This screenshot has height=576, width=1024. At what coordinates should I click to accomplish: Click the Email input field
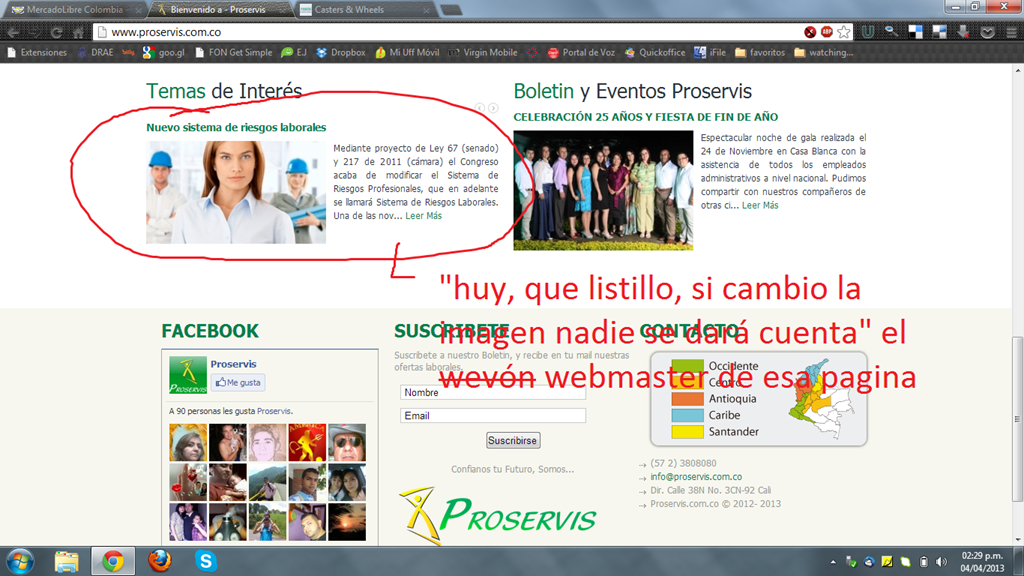(x=492, y=415)
